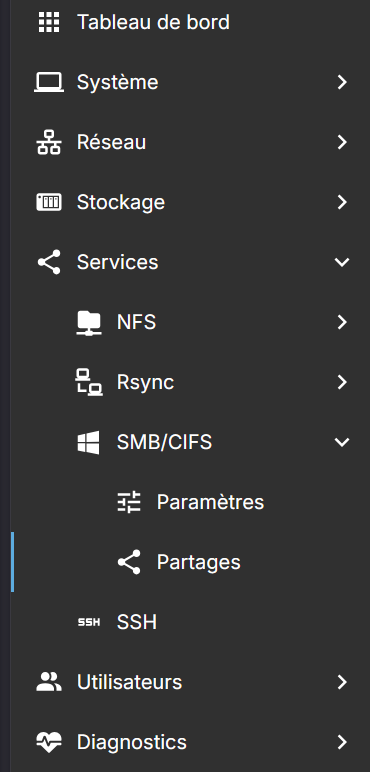Image resolution: width=370 pixels, height=772 pixels.
Task: Expand the Réseau menu chevron
Action: coord(342,142)
